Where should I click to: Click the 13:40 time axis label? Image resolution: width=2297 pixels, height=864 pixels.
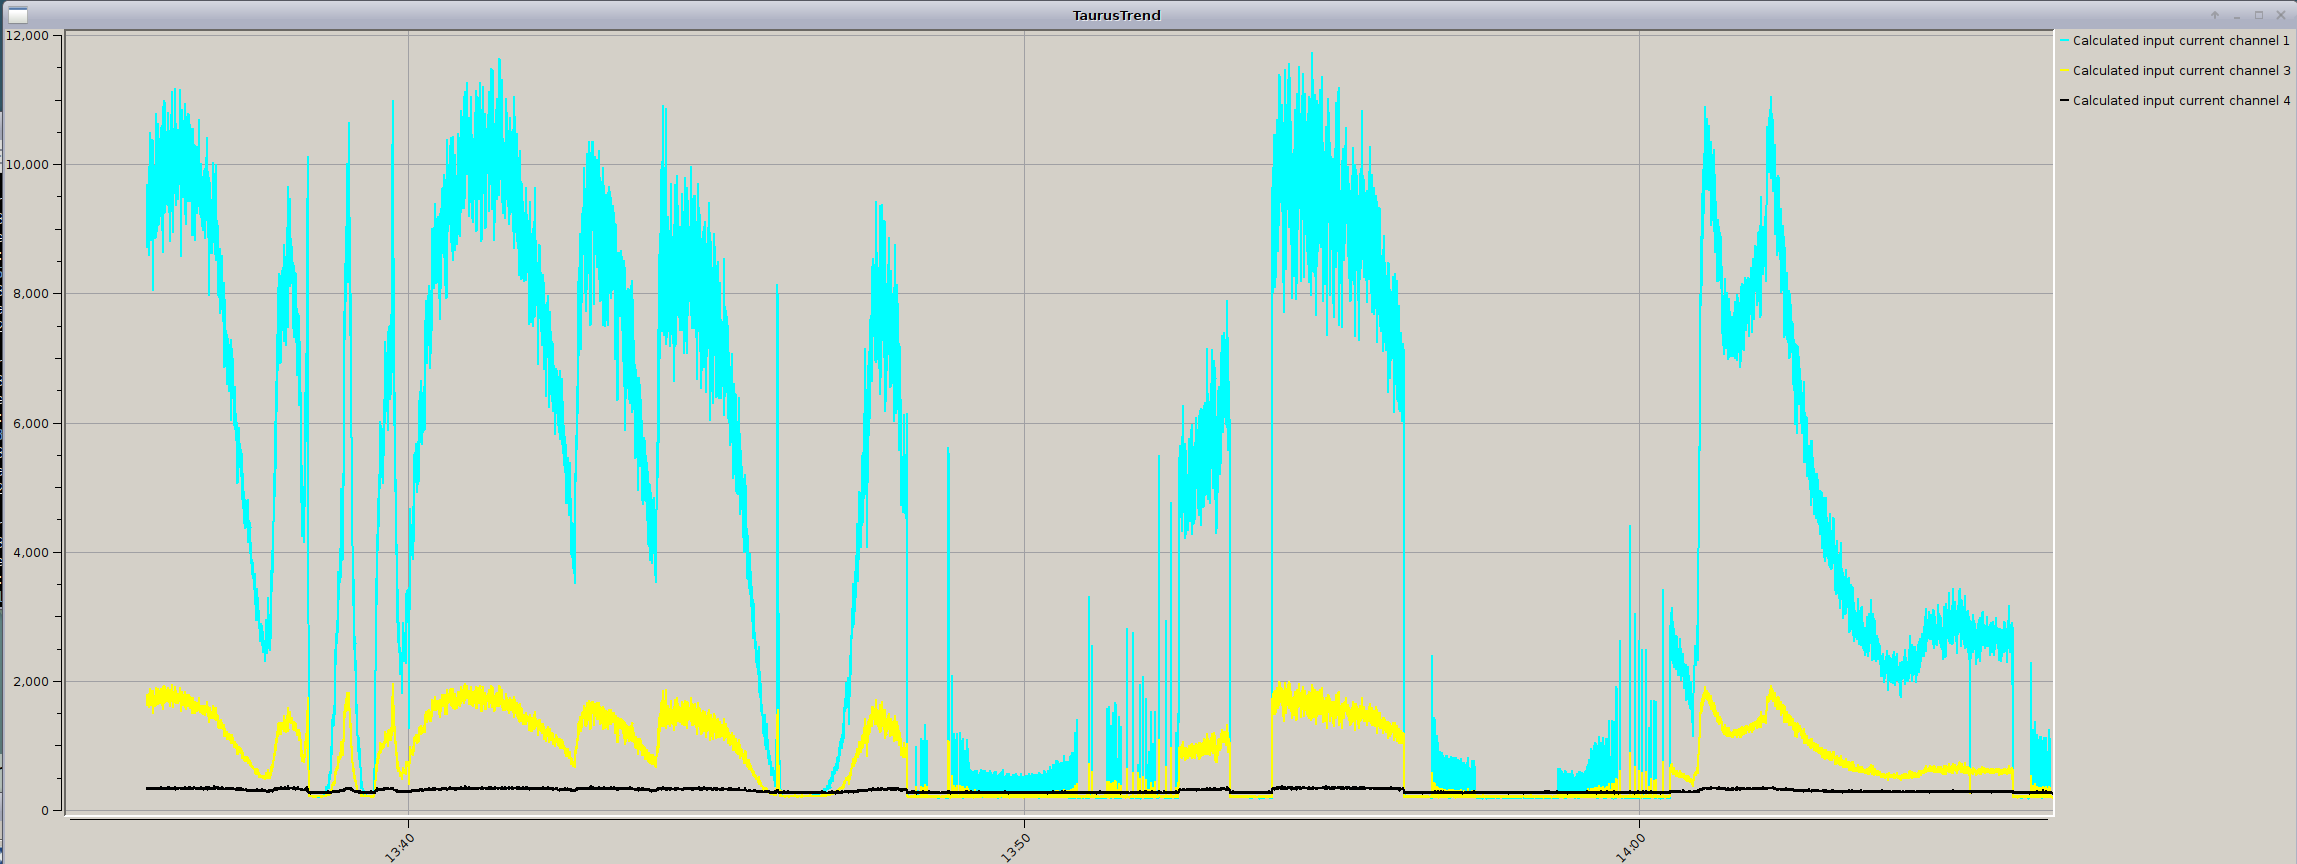pyautogui.click(x=399, y=848)
